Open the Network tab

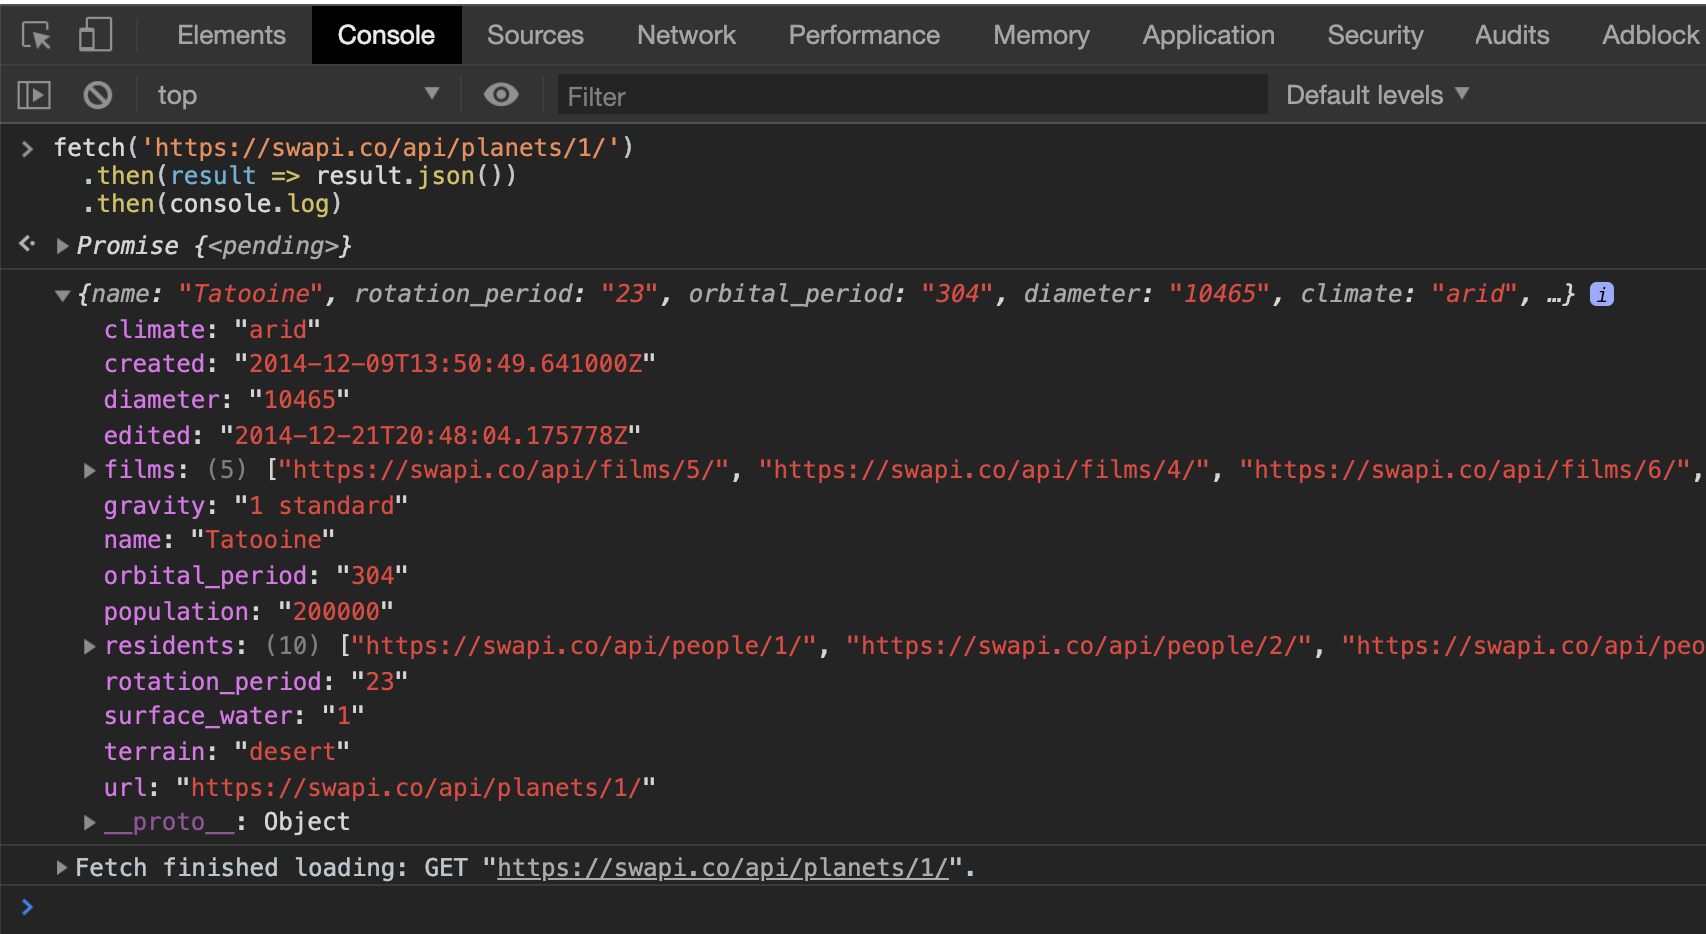click(686, 35)
